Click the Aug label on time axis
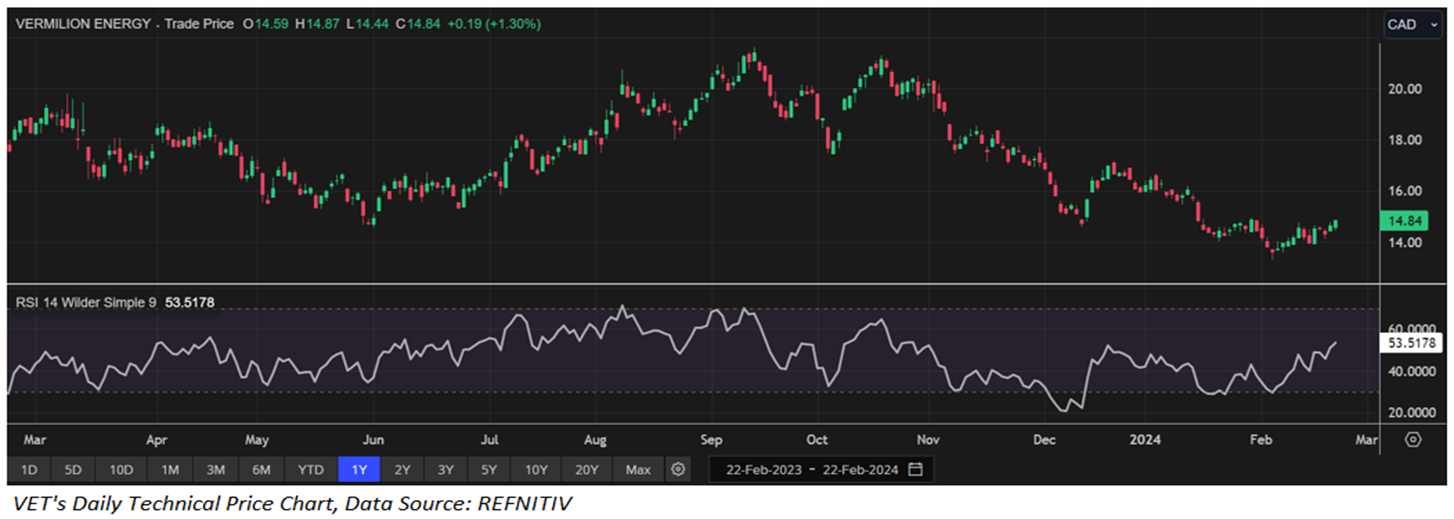 (596, 439)
